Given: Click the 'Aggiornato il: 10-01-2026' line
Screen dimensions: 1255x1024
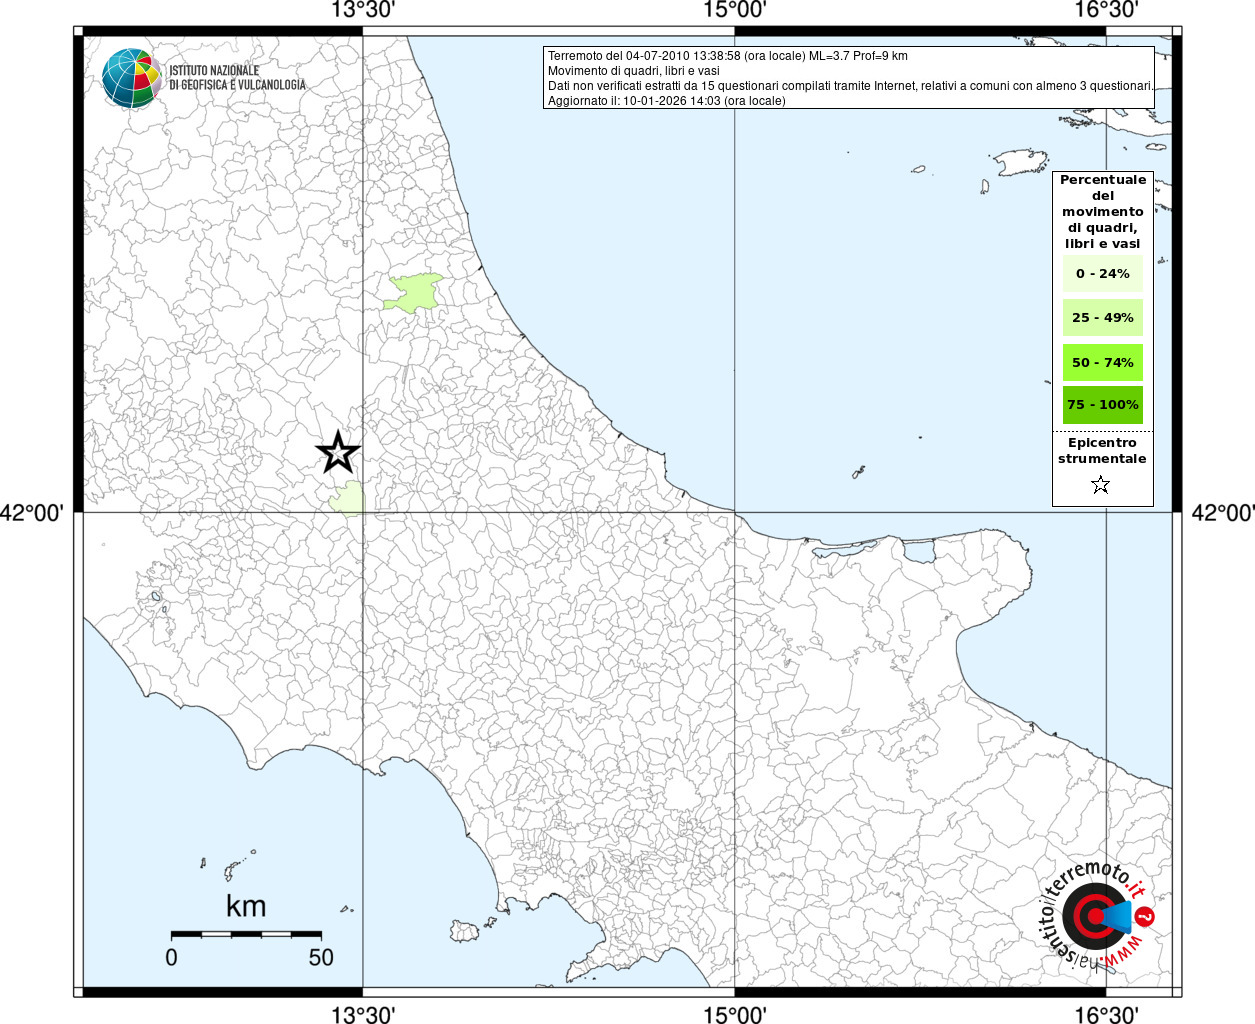Looking at the screenshot, I should (667, 101).
